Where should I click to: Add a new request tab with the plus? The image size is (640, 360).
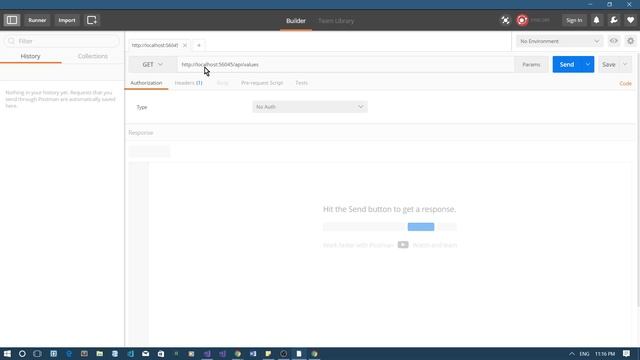click(x=199, y=45)
